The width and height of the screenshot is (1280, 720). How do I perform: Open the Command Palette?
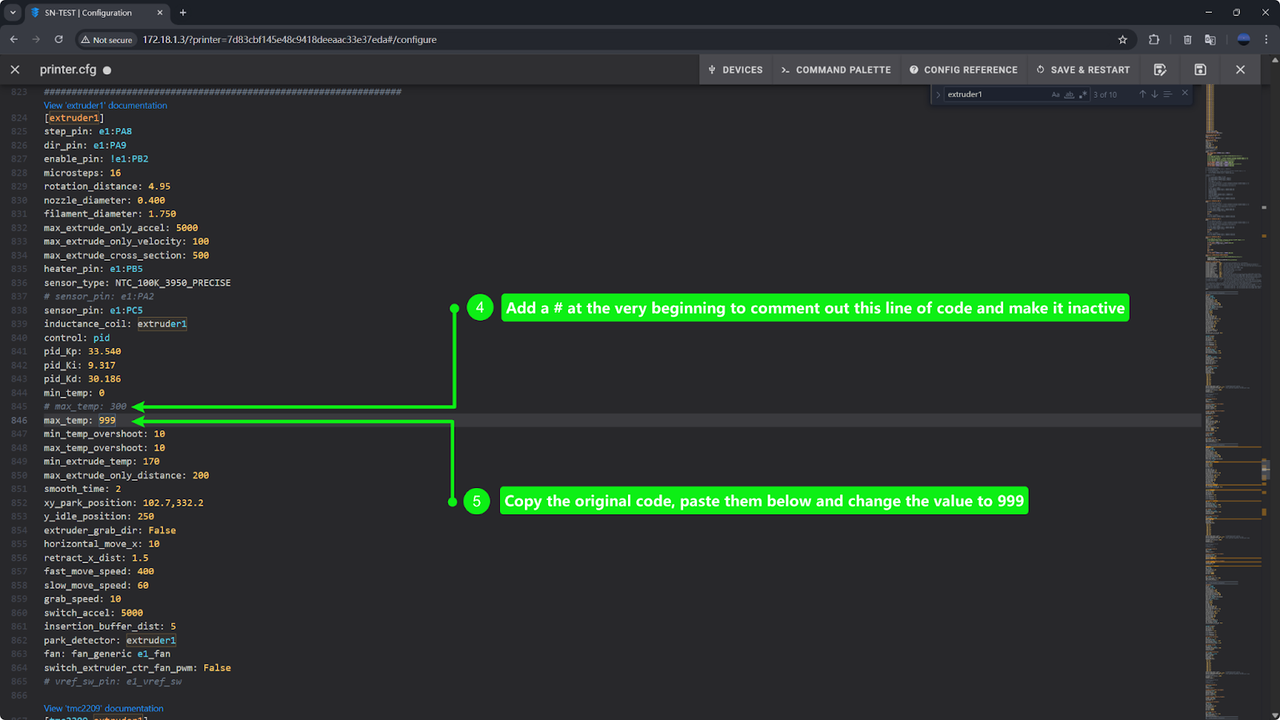pyautogui.click(x=835, y=70)
